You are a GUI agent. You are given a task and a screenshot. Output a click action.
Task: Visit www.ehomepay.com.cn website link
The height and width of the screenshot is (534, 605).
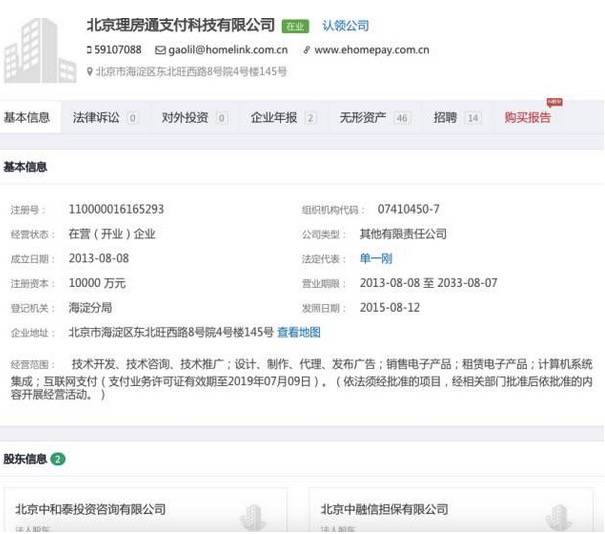pos(372,50)
